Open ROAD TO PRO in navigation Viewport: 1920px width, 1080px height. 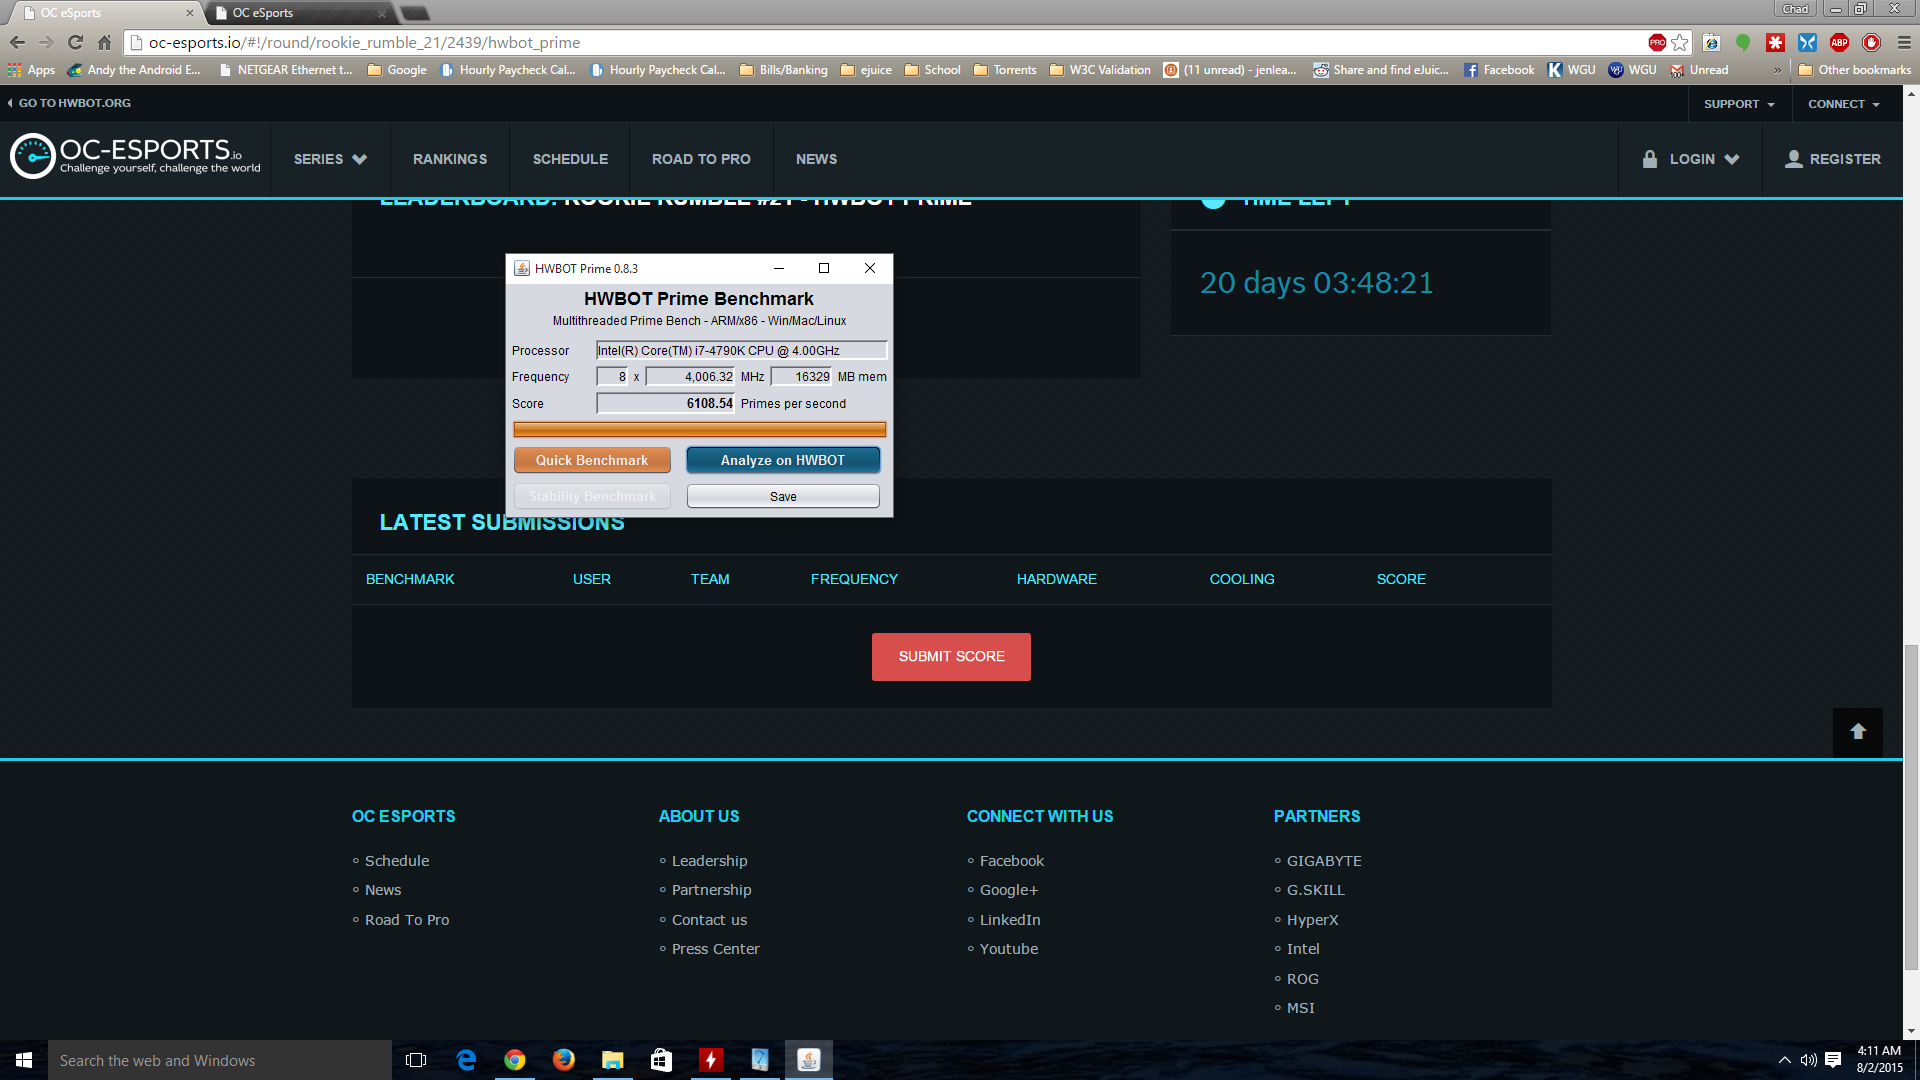pos(701,159)
